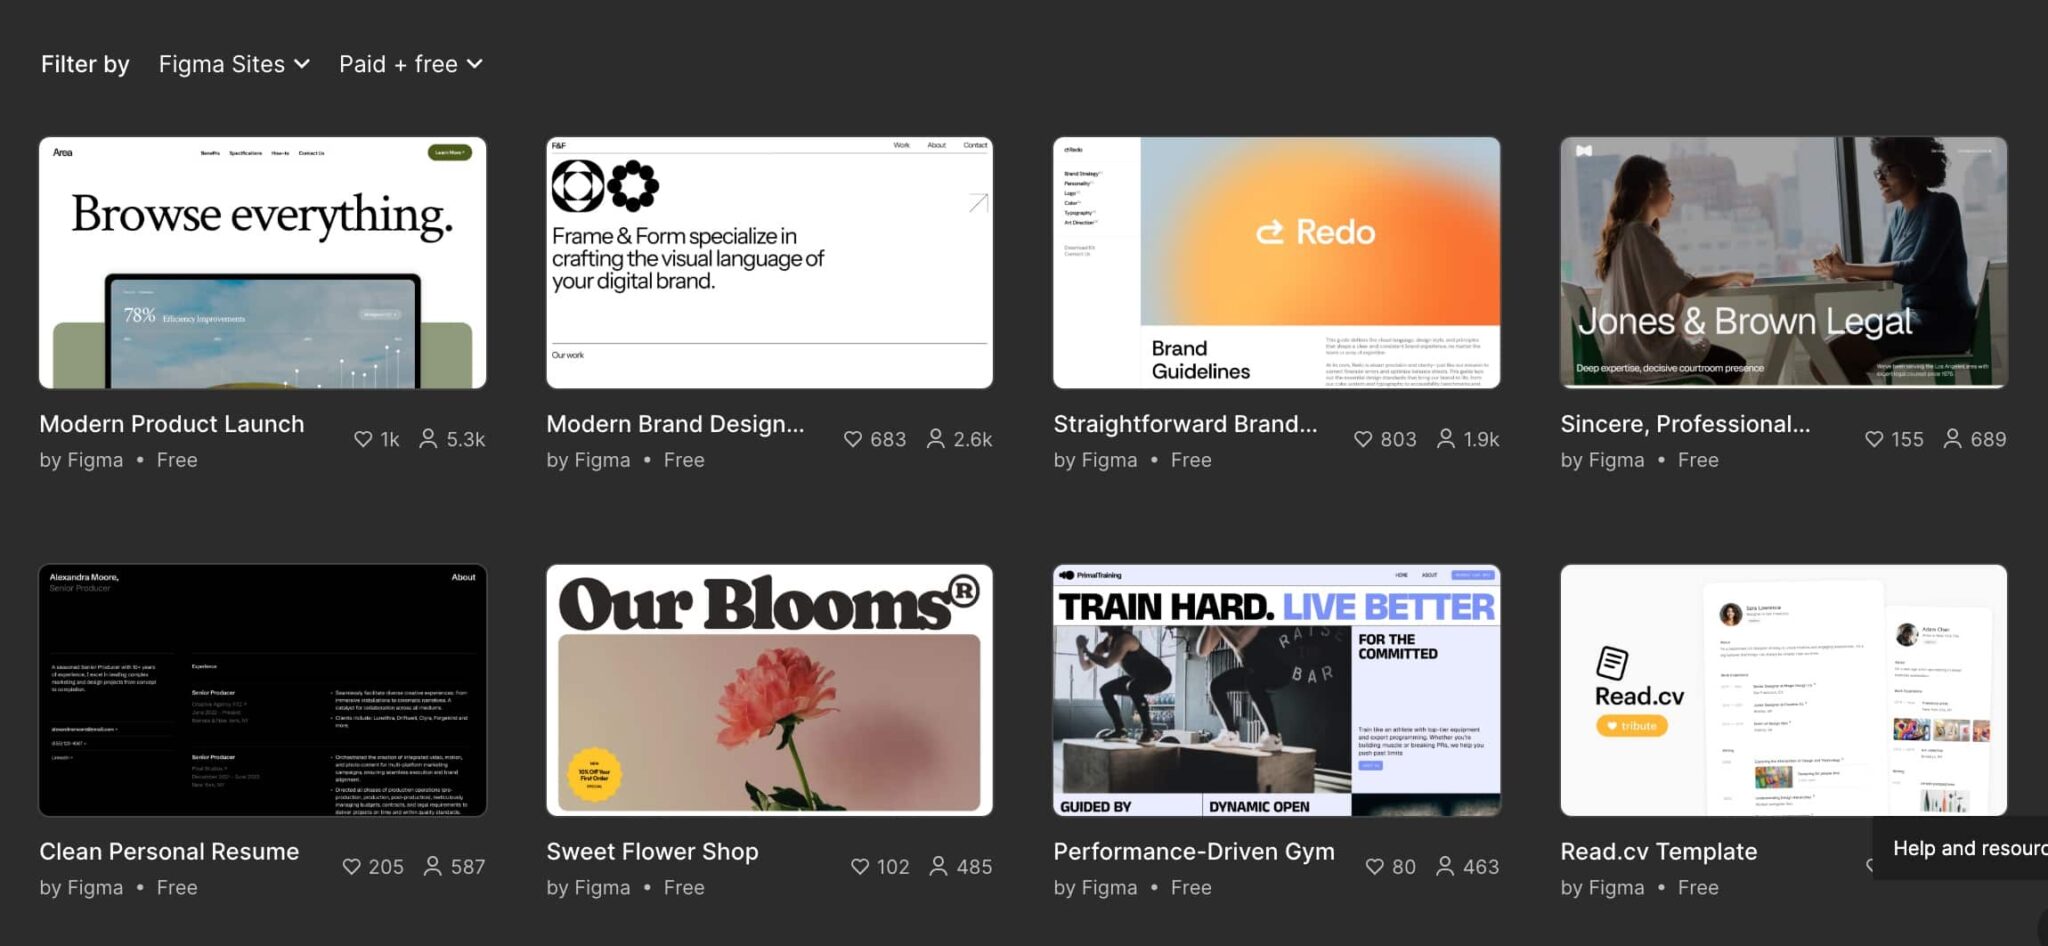Click the heart icon on Sweet Flower Shop
Screen dimensions: 2048x946
[x=860, y=866]
